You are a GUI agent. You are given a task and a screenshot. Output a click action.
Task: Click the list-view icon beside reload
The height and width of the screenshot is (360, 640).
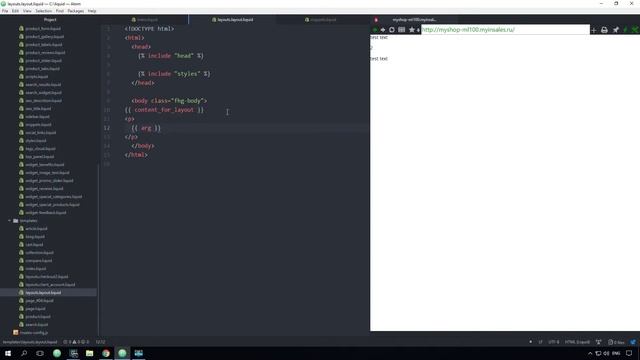[x=402, y=30]
